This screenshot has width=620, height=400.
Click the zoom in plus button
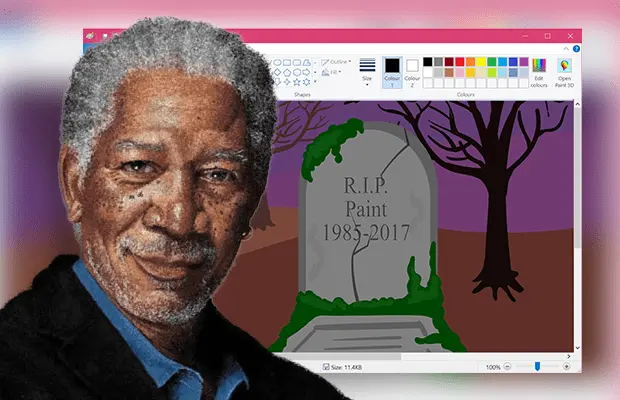566,367
